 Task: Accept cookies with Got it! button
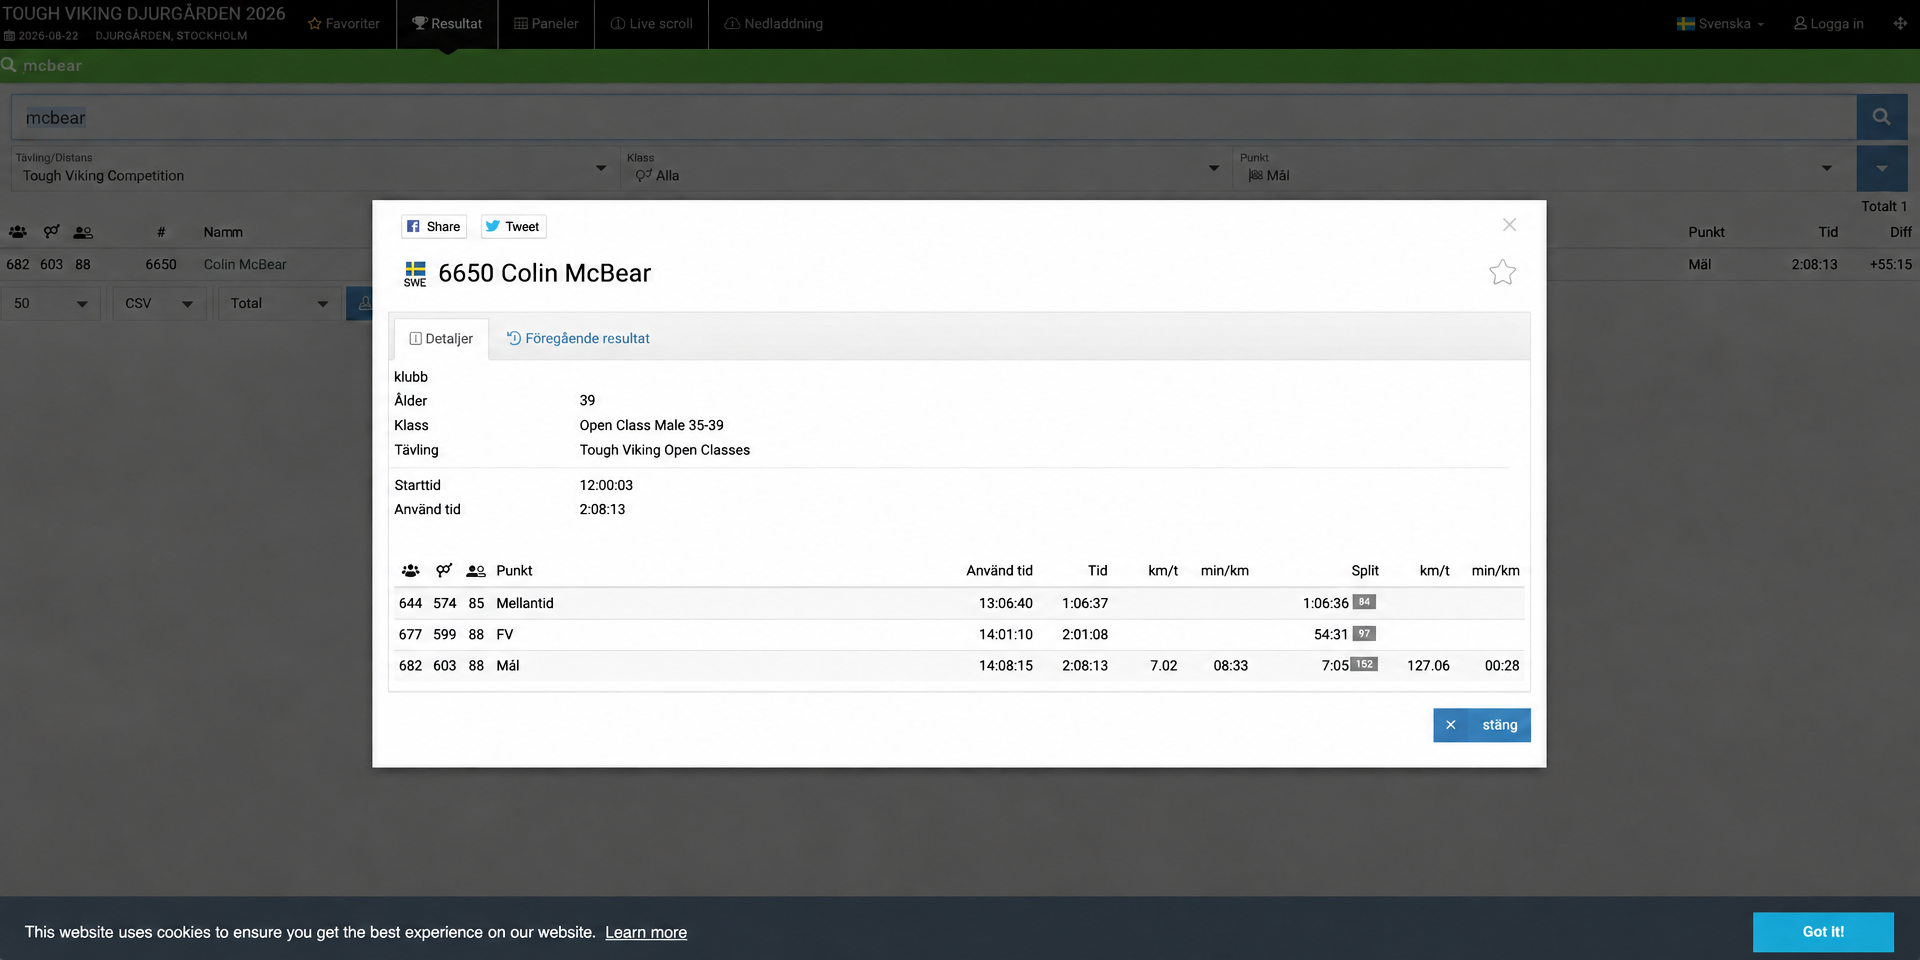click(x=1823, y=932)
